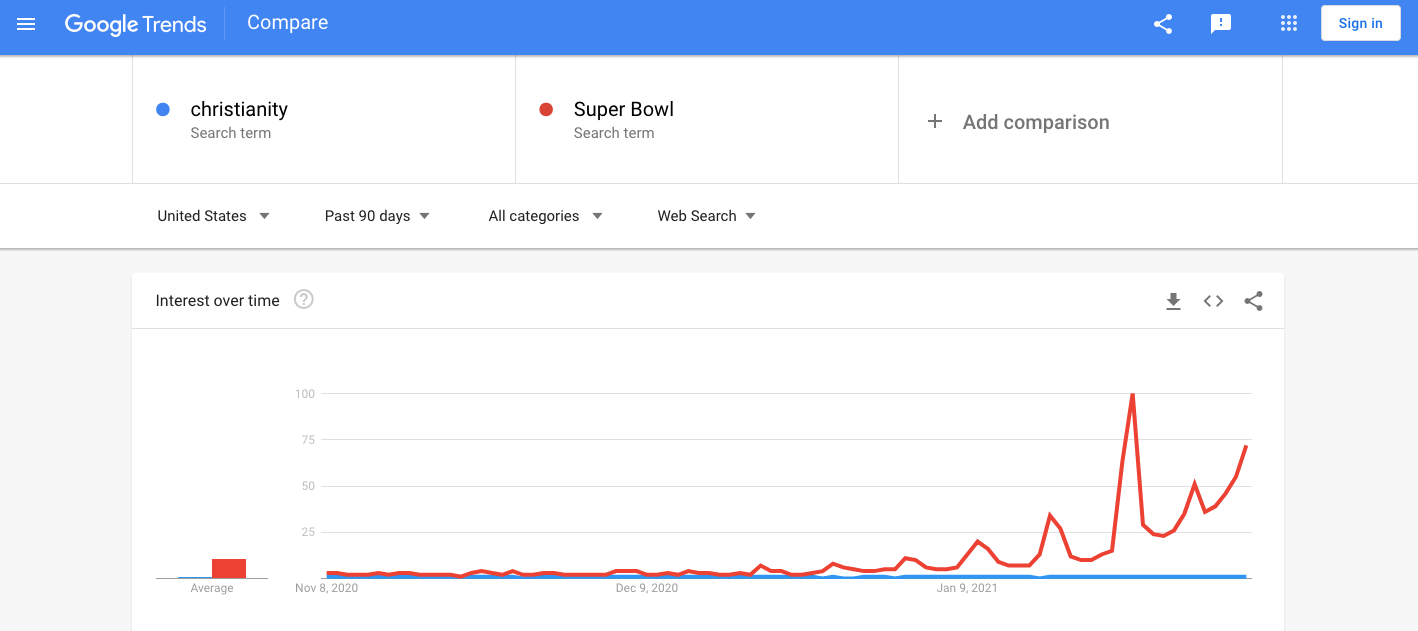Click the blue christianity color dot
The height and width of the screenshot is (631, 1418).
coord(163,110)
